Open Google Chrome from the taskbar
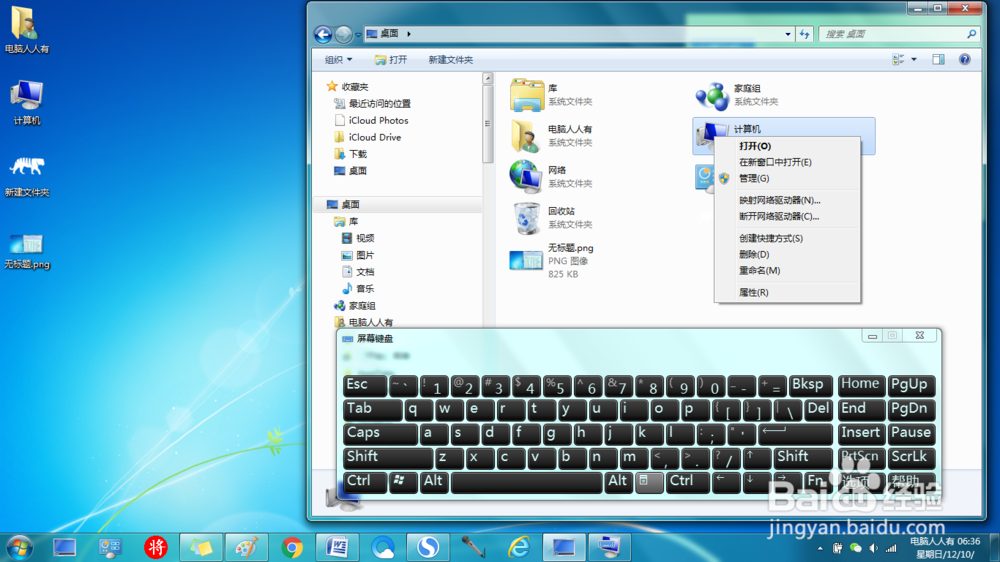Screen dimensions: 1000x562 pos(292,547)
